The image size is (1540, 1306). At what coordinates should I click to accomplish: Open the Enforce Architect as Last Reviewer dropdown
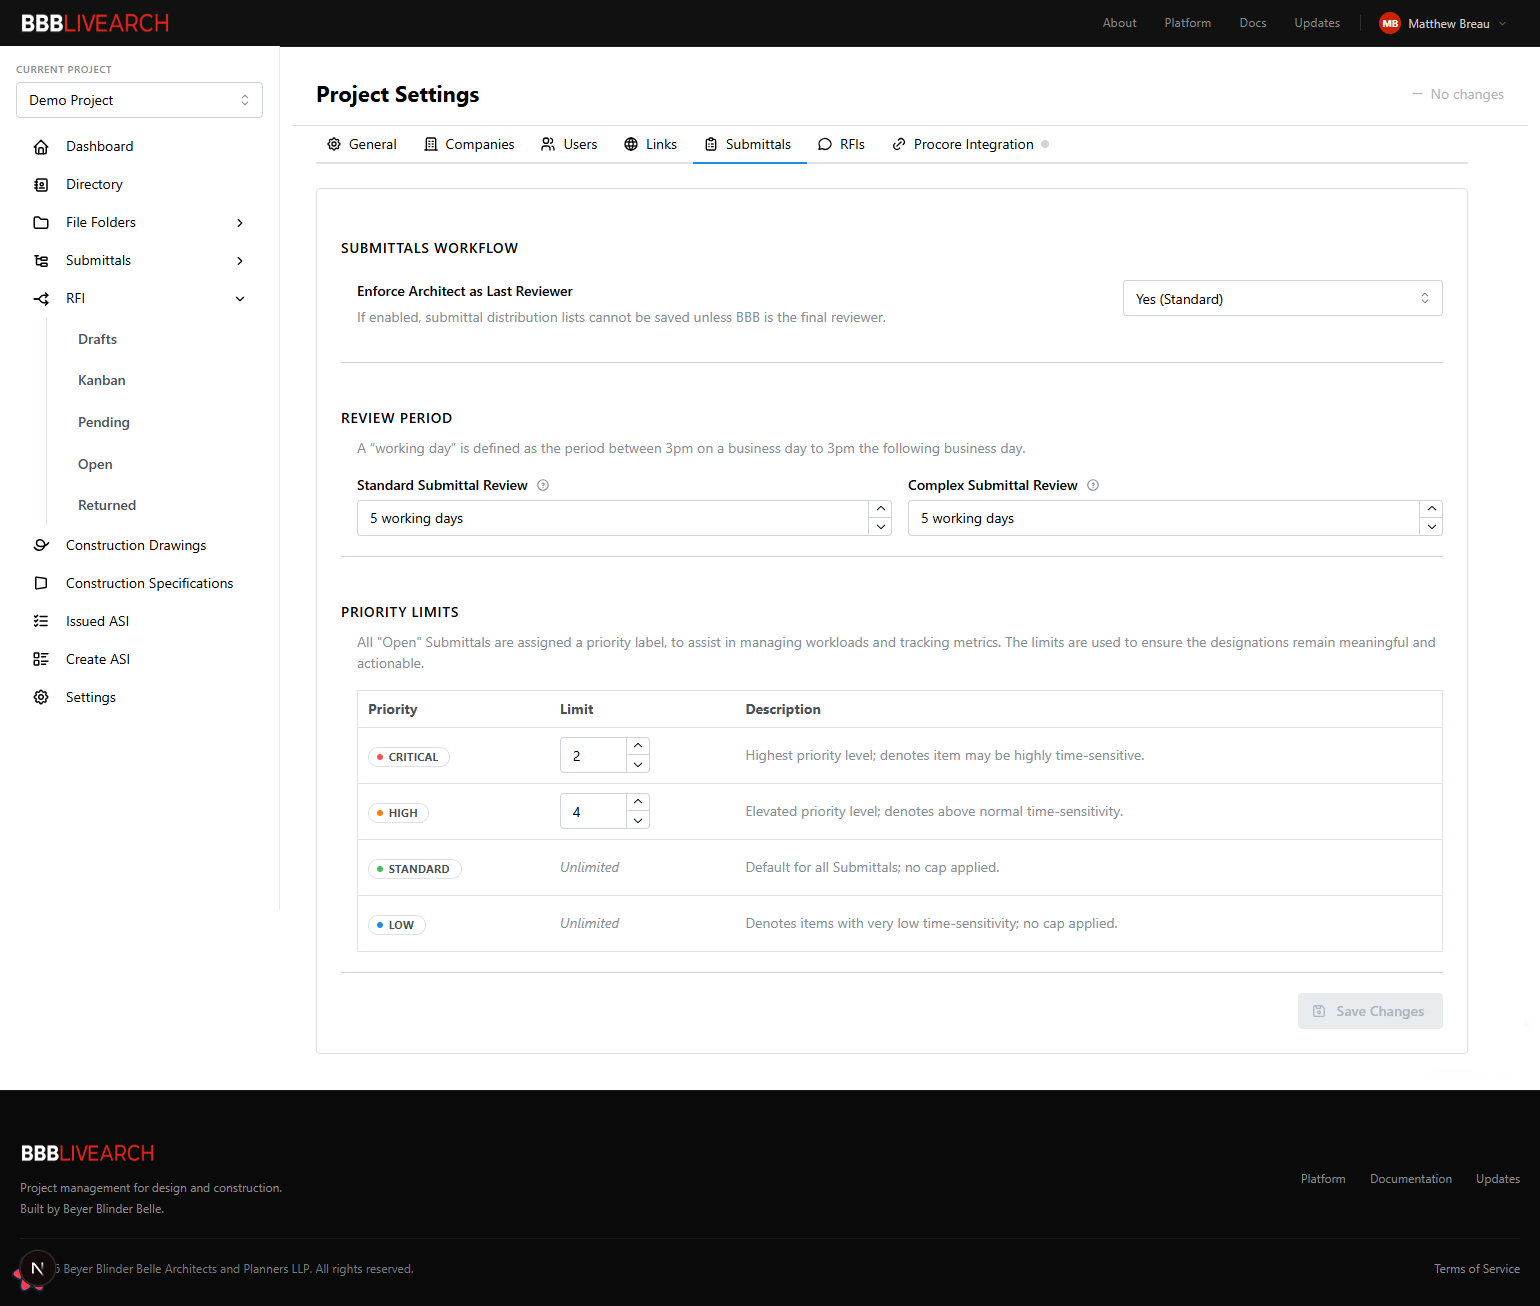click(1282, 298)
